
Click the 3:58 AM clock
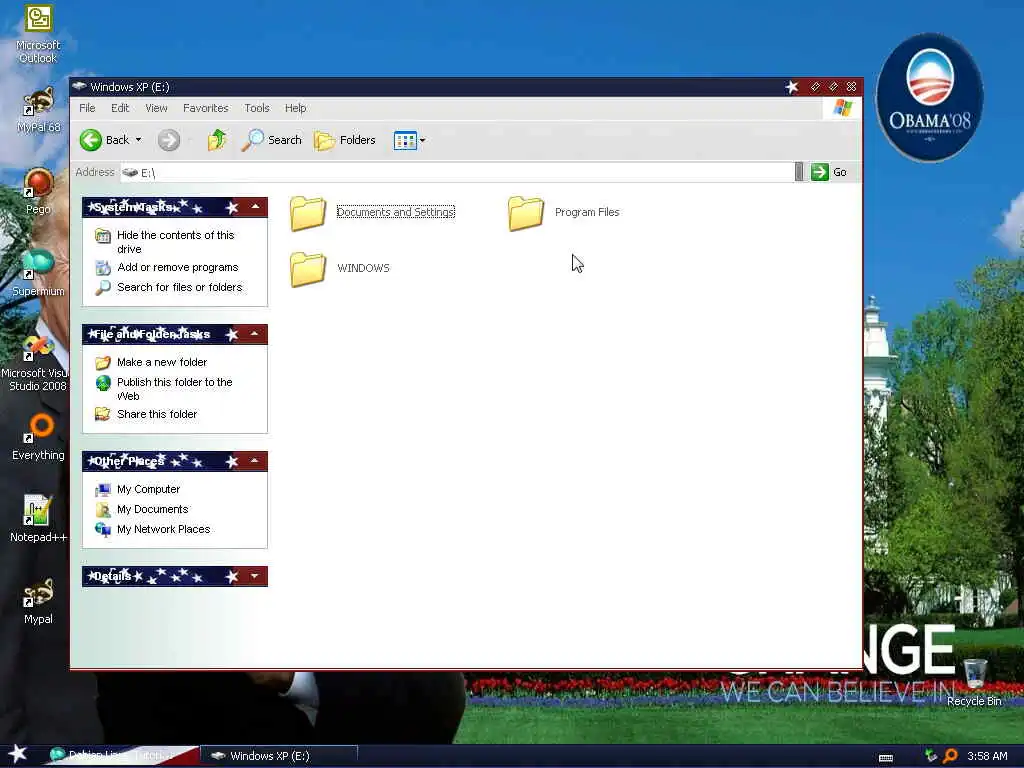[x=987, y=756]
